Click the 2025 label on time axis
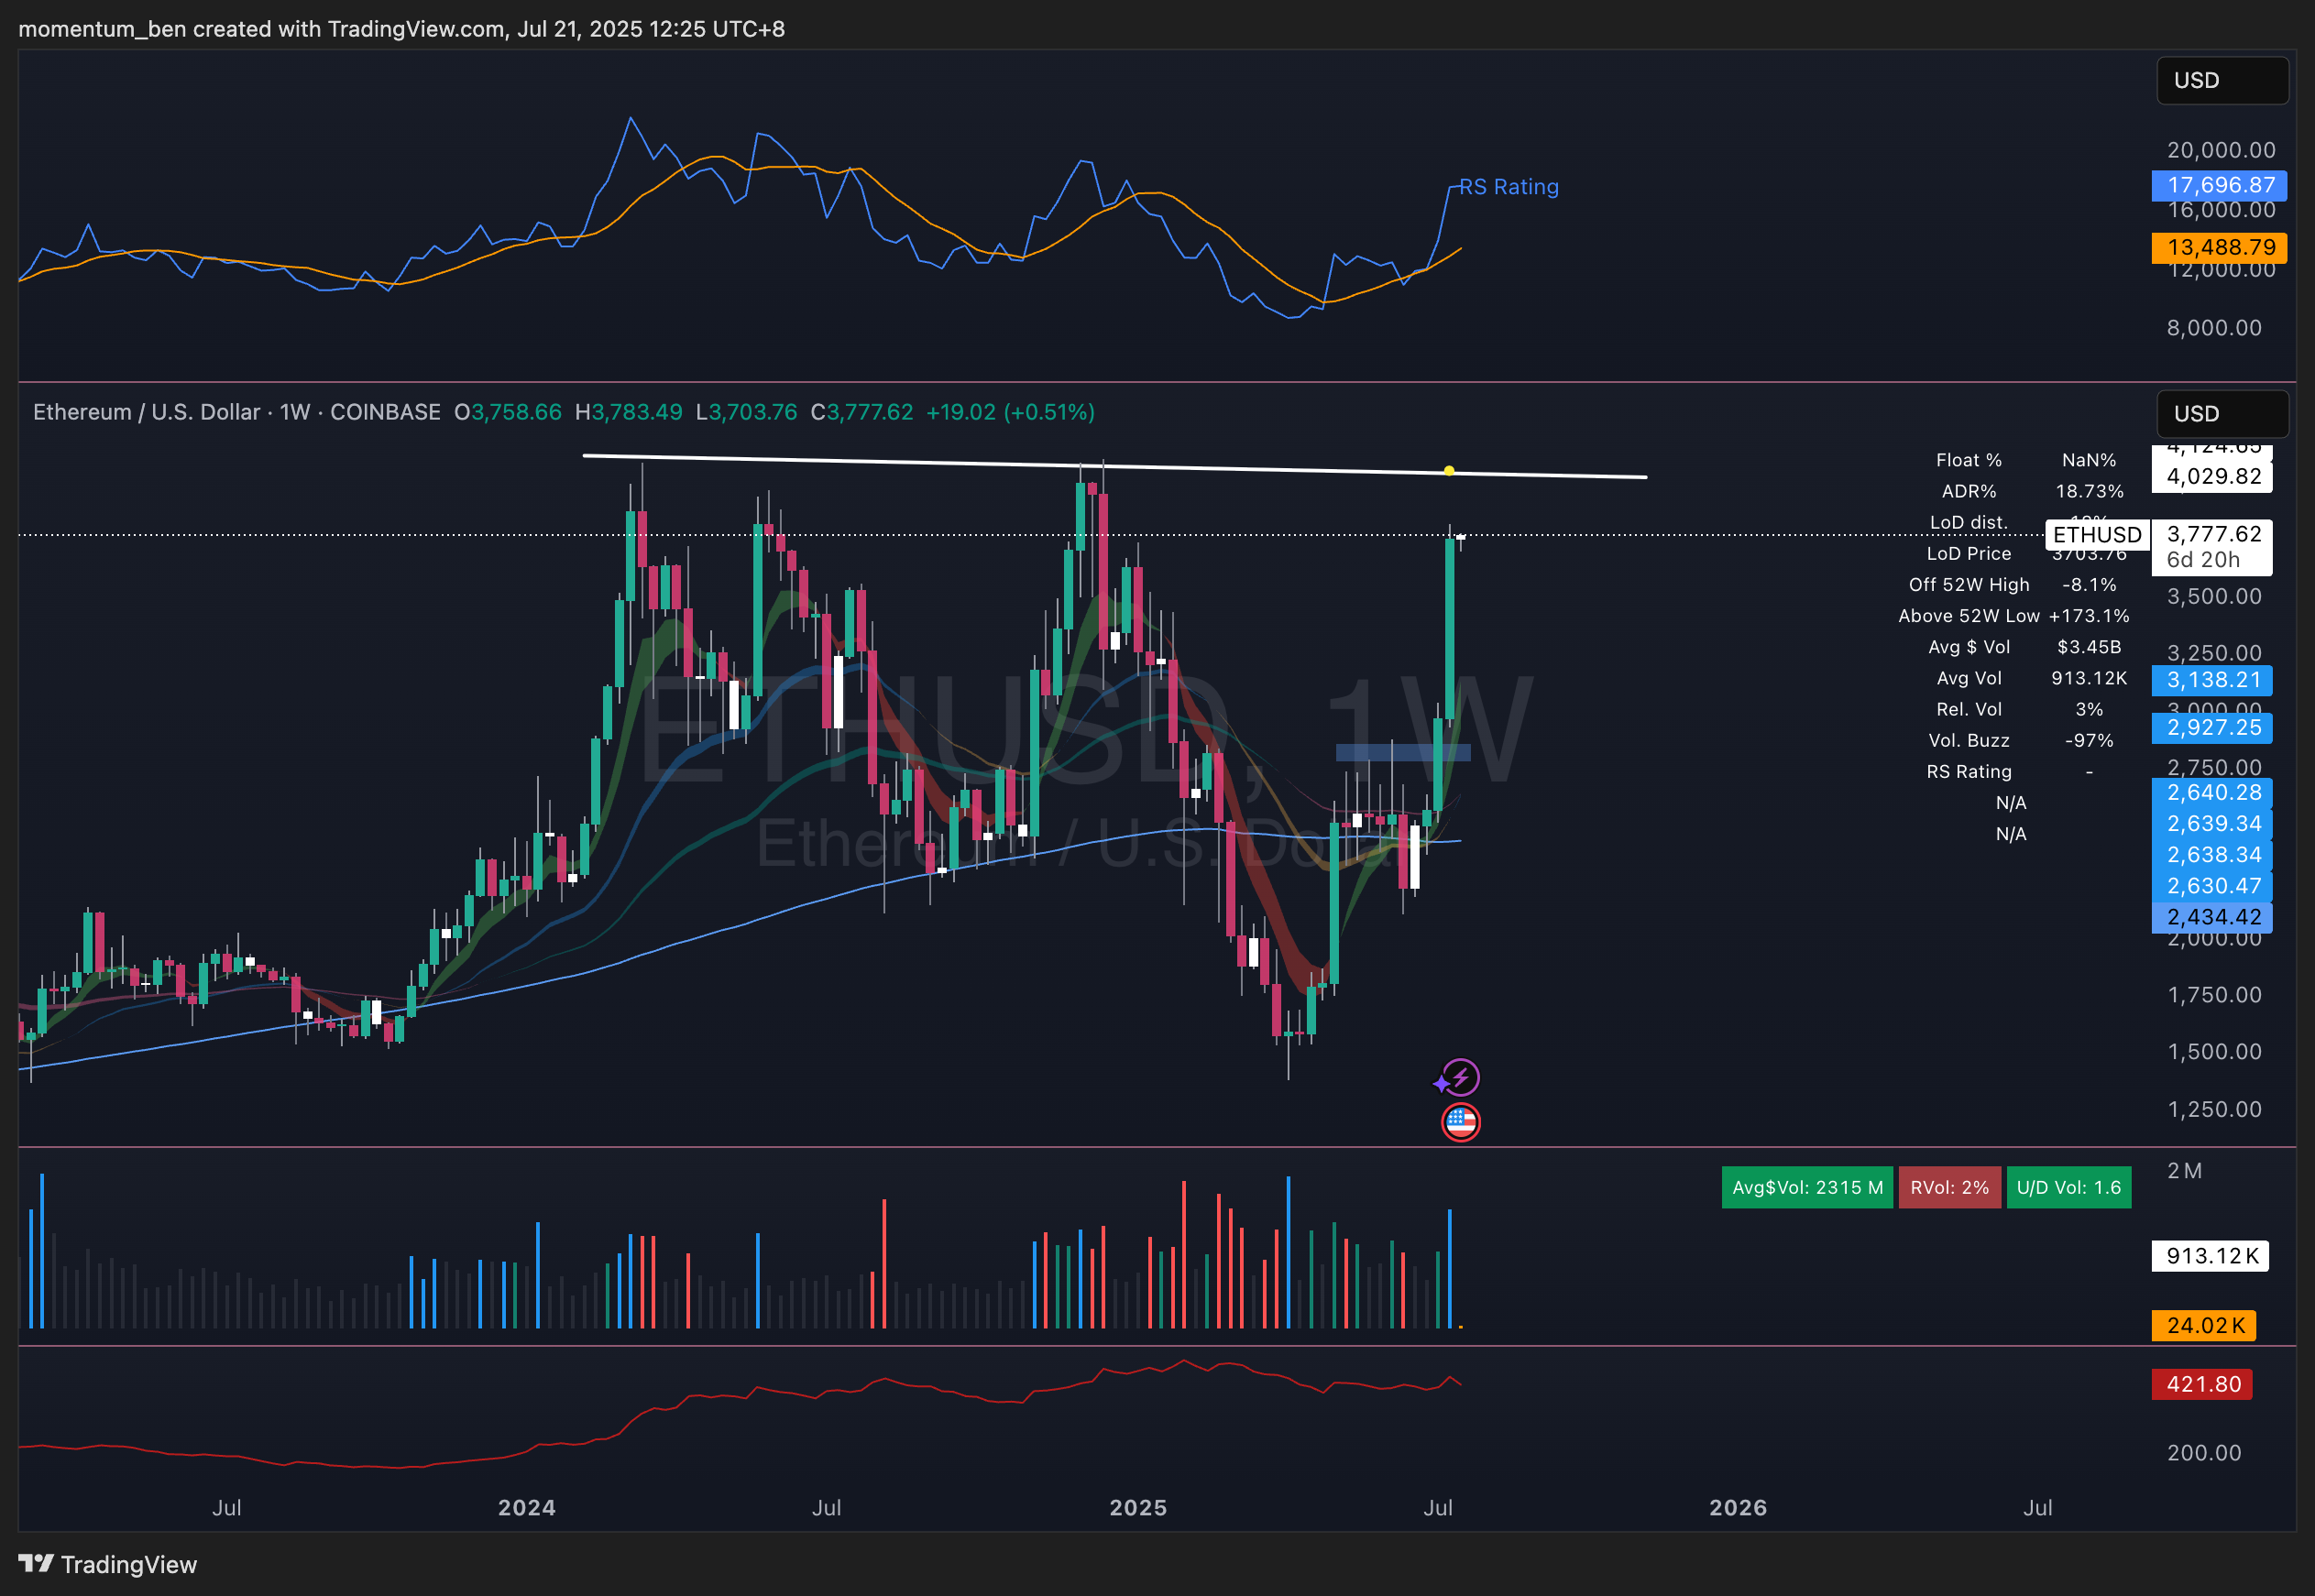This screenshot has height=1596, width=2315. (1138, 1507)
